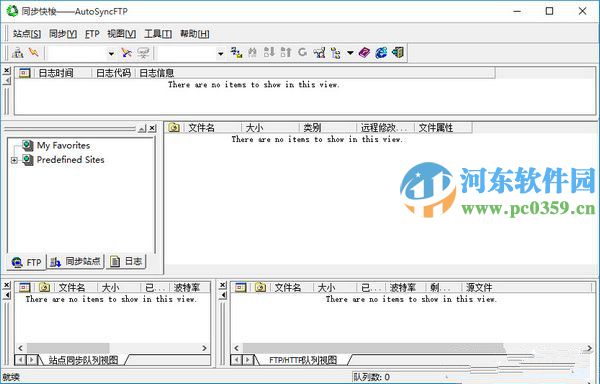
Task: Close the log panel with its X button
Action: click(7, 70)
